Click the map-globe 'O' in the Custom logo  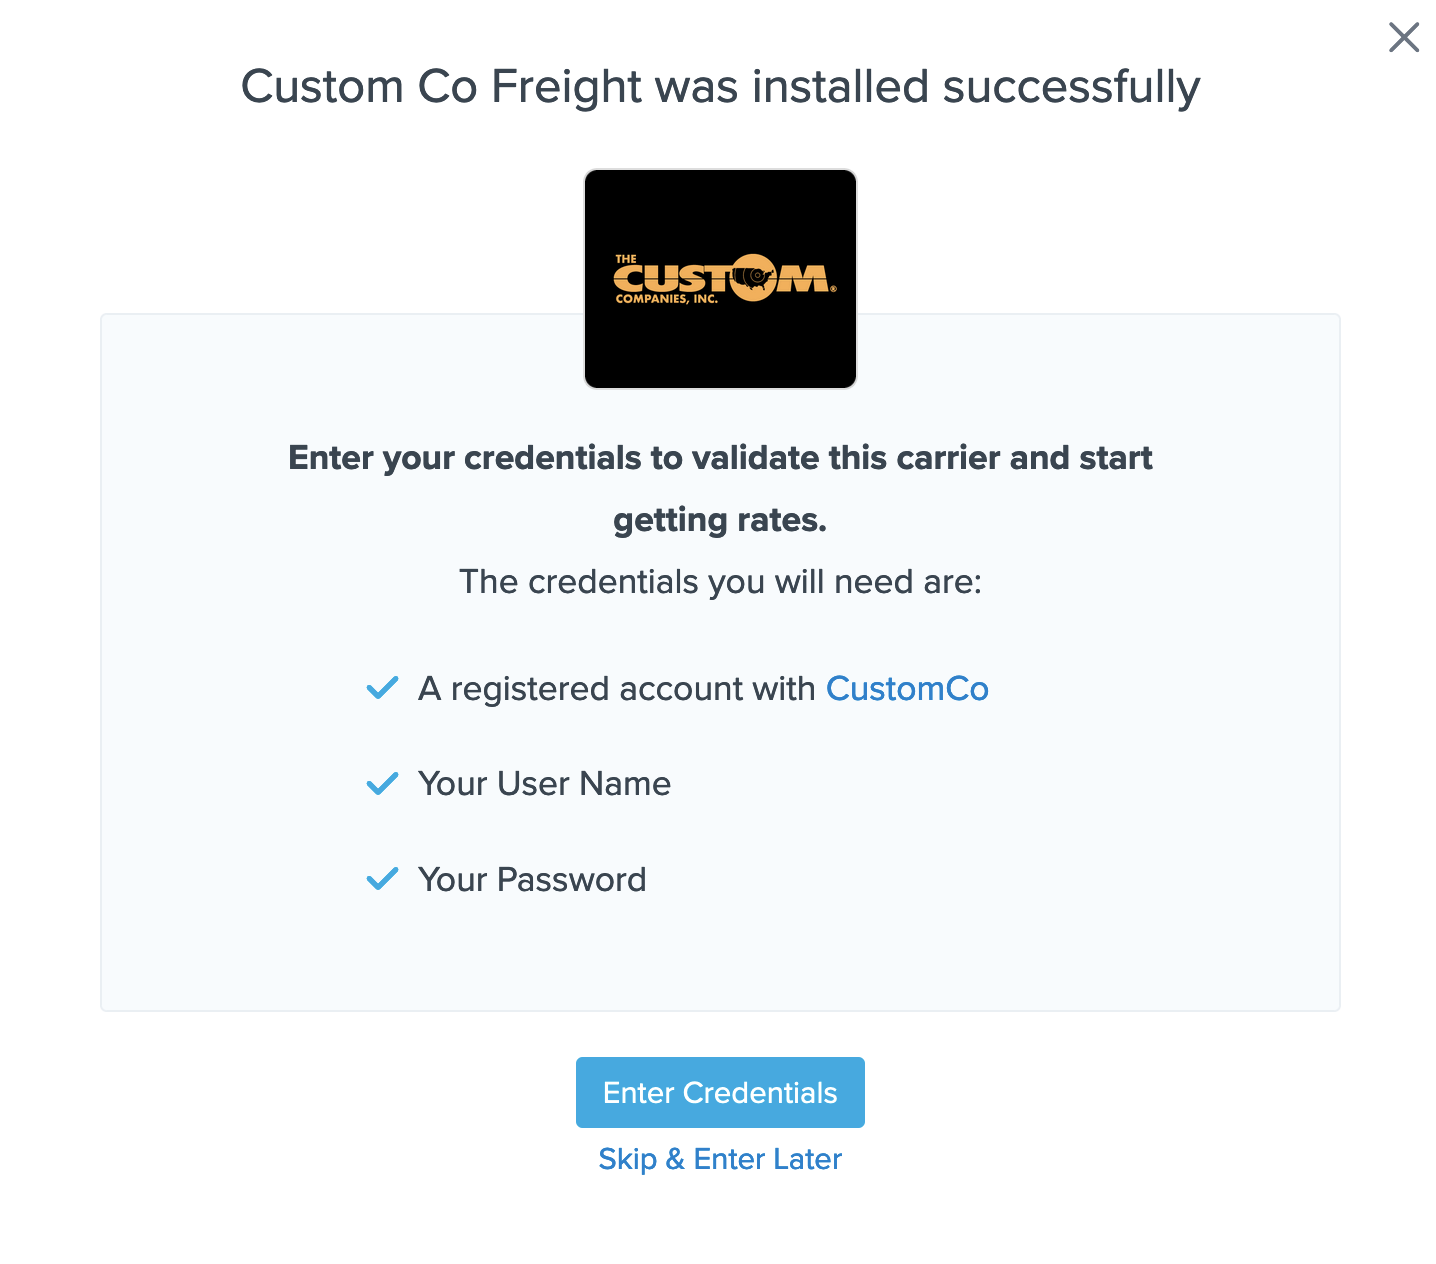click(753, 277)
